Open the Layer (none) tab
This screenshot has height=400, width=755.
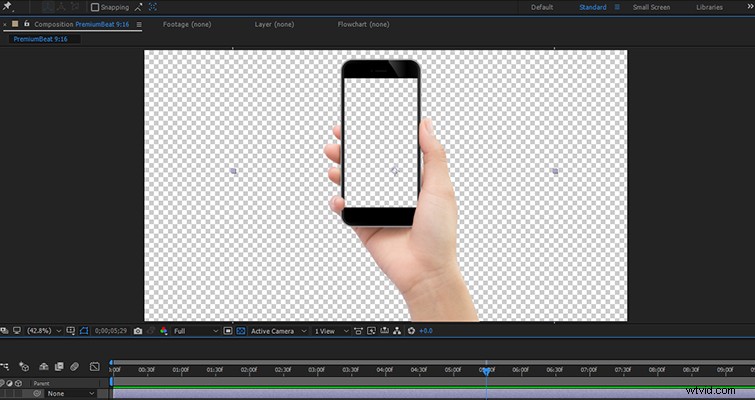tap(274, 24)
